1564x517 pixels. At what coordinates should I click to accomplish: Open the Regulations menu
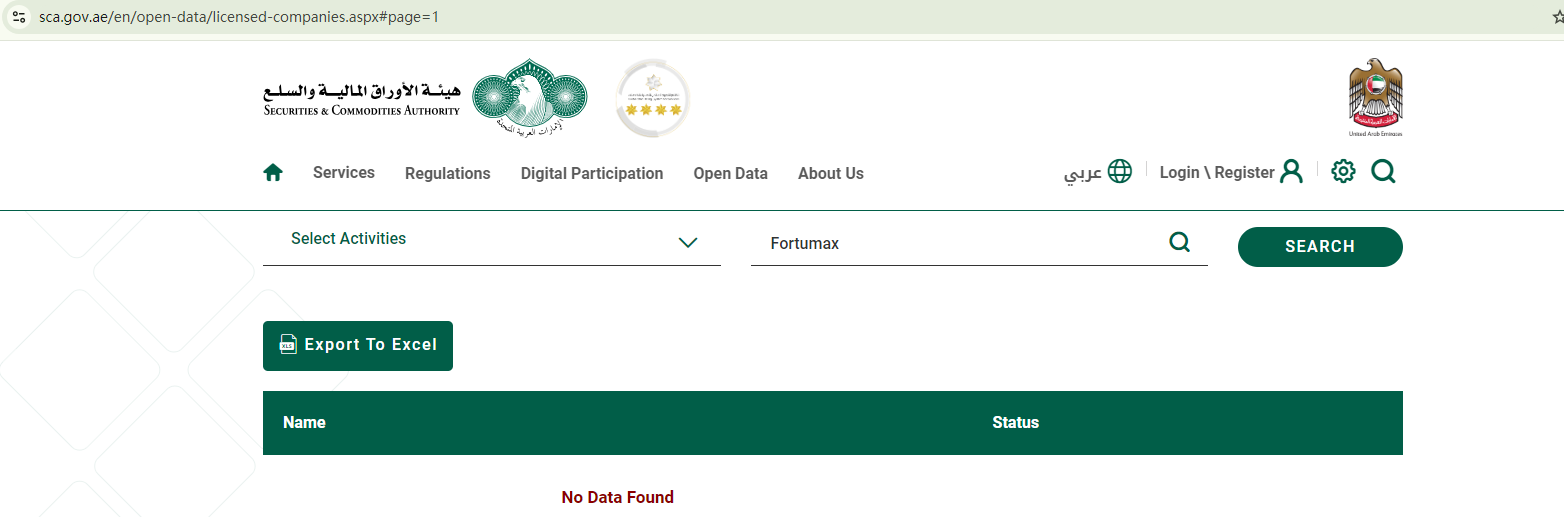[x=448, y=174]
